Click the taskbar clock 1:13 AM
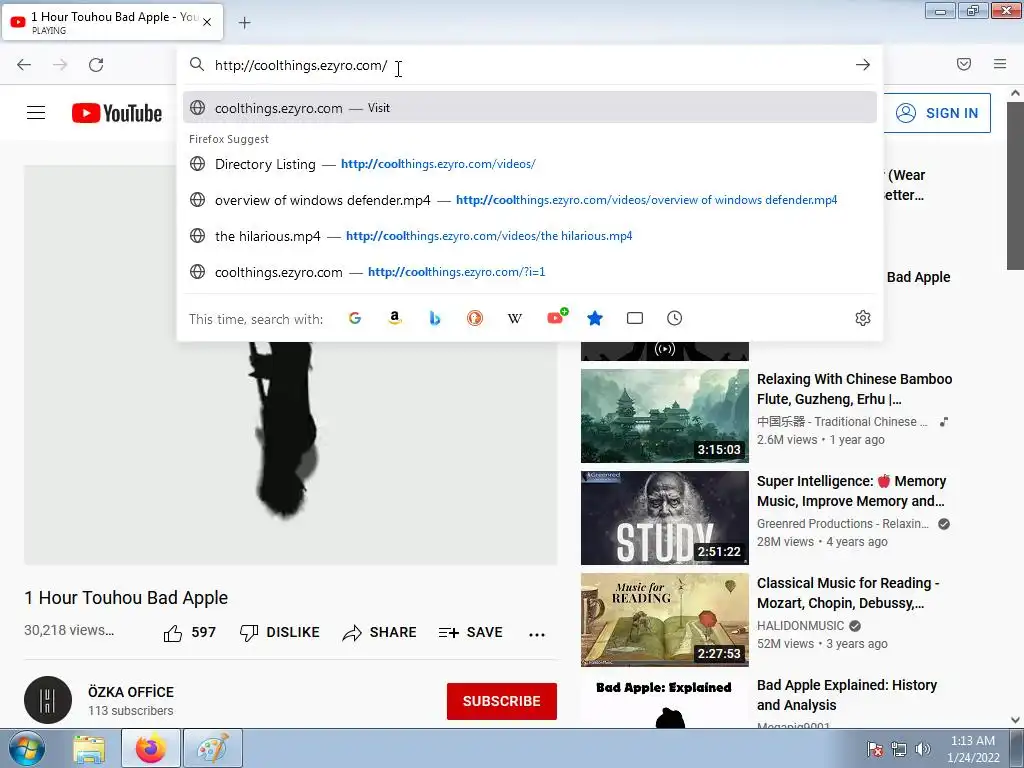 [x=973, y=749]
